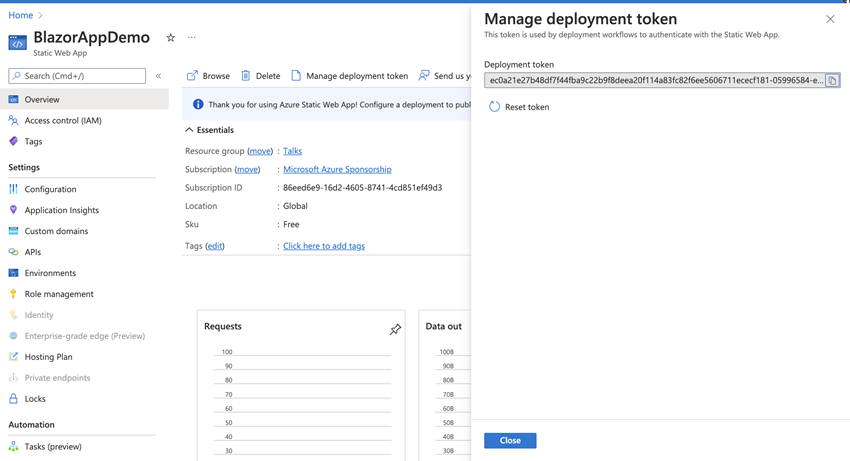Open Custom domains
Screen dimensions: 850x461
[x=56, y=231]
